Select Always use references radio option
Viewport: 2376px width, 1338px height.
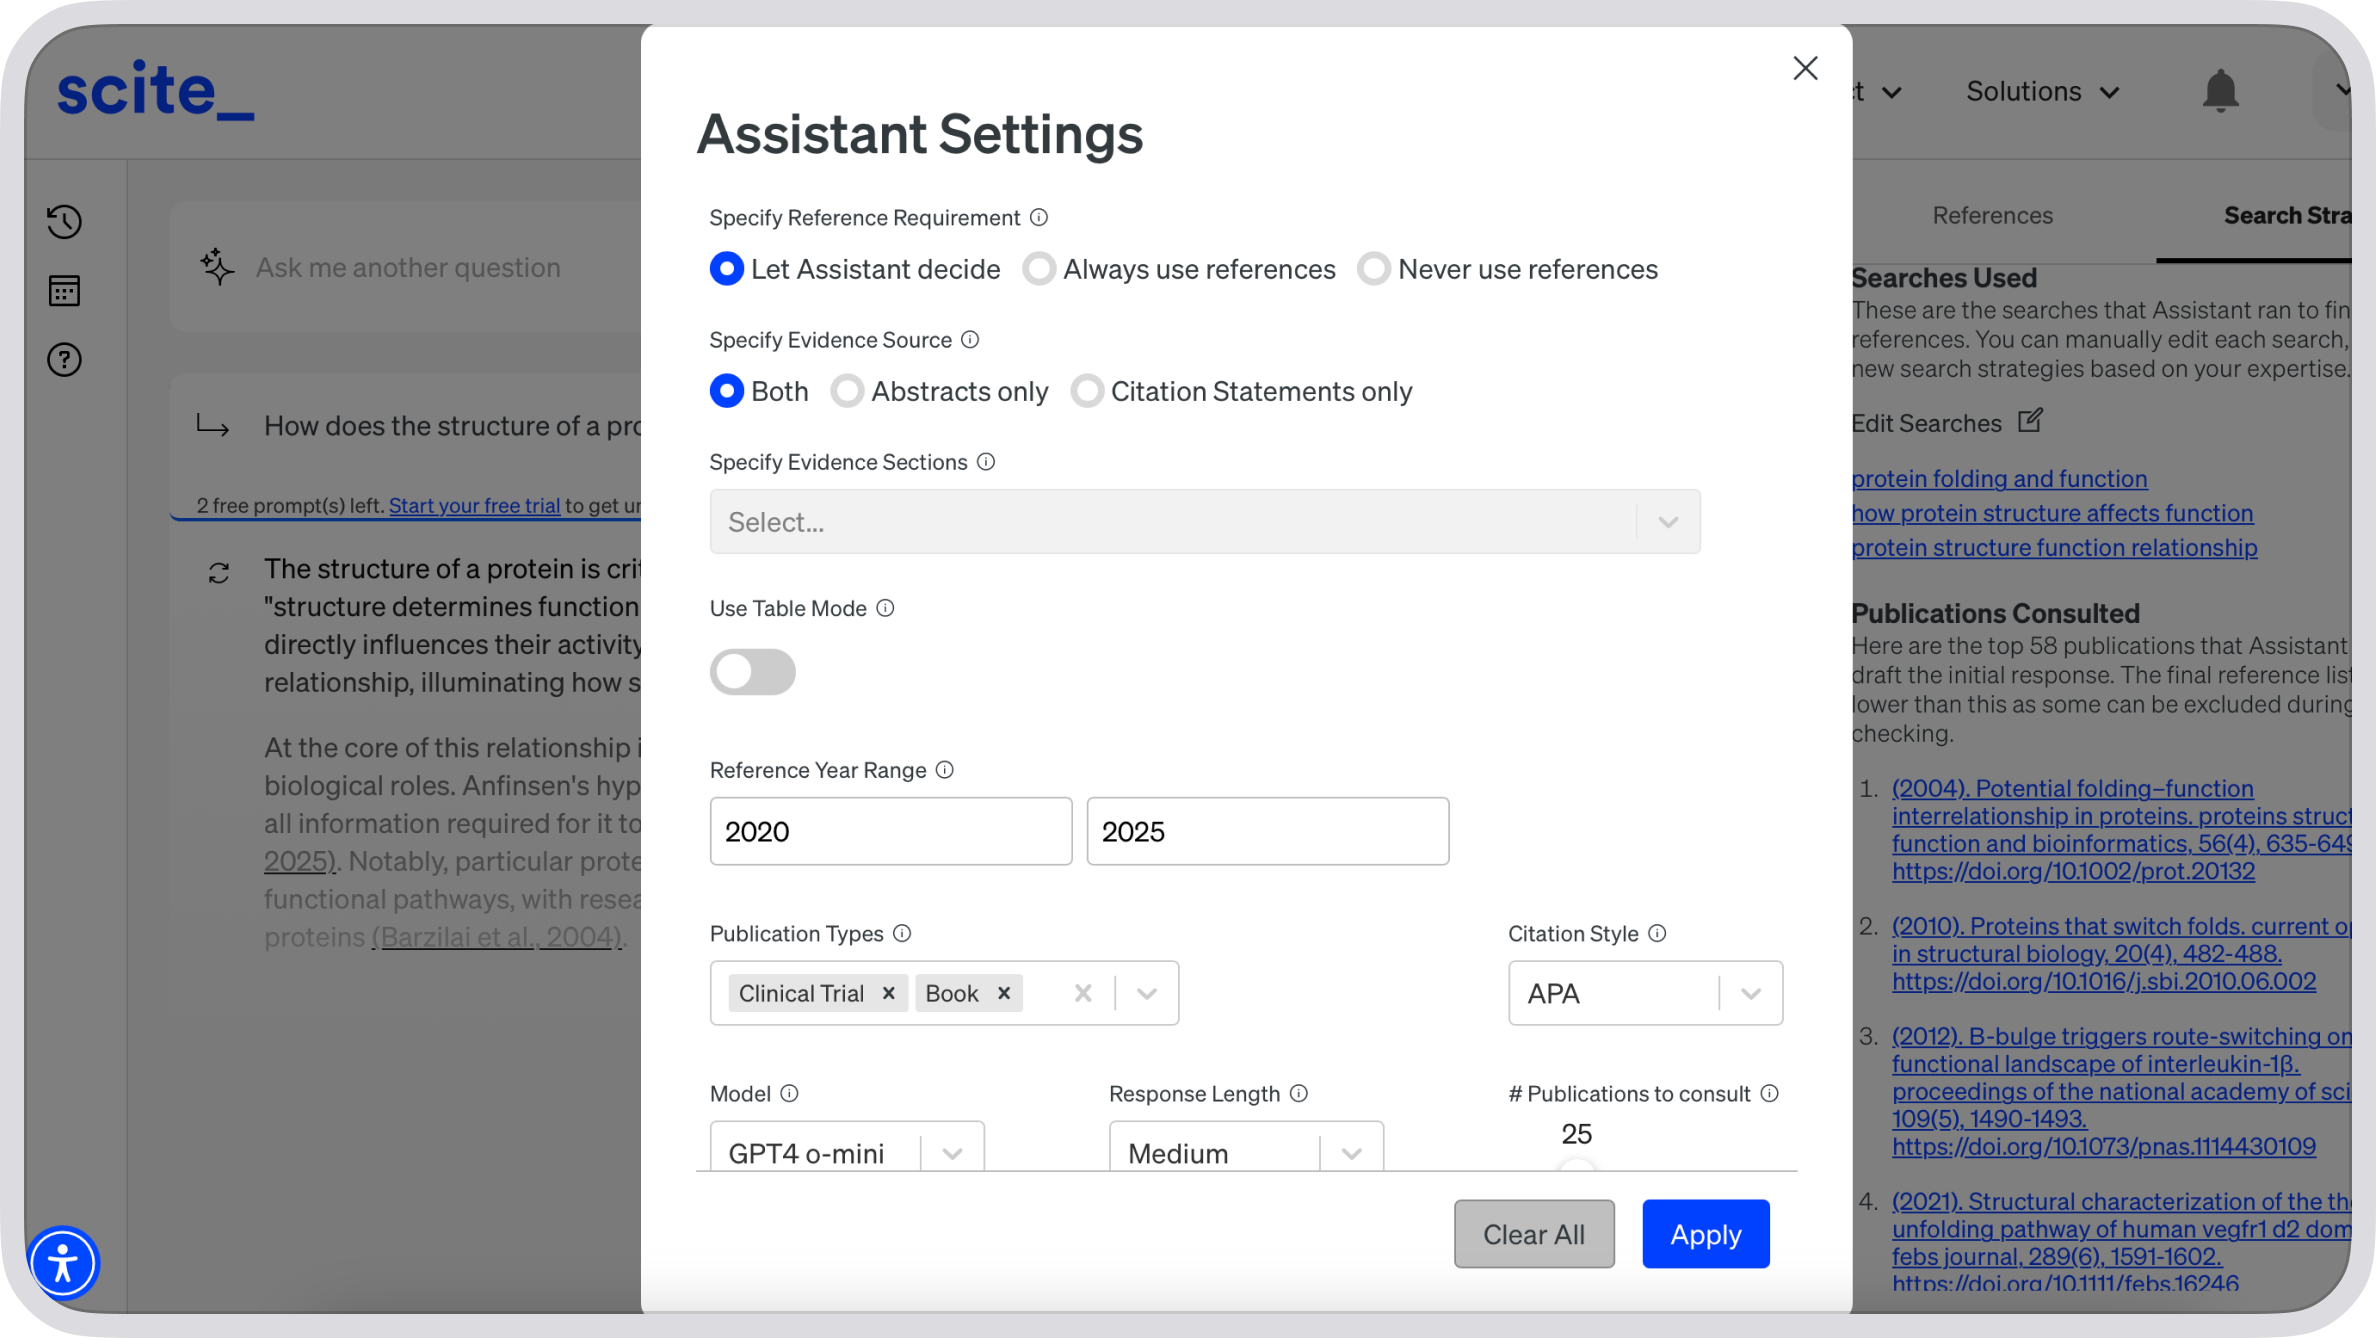[x=1040, y=269]
